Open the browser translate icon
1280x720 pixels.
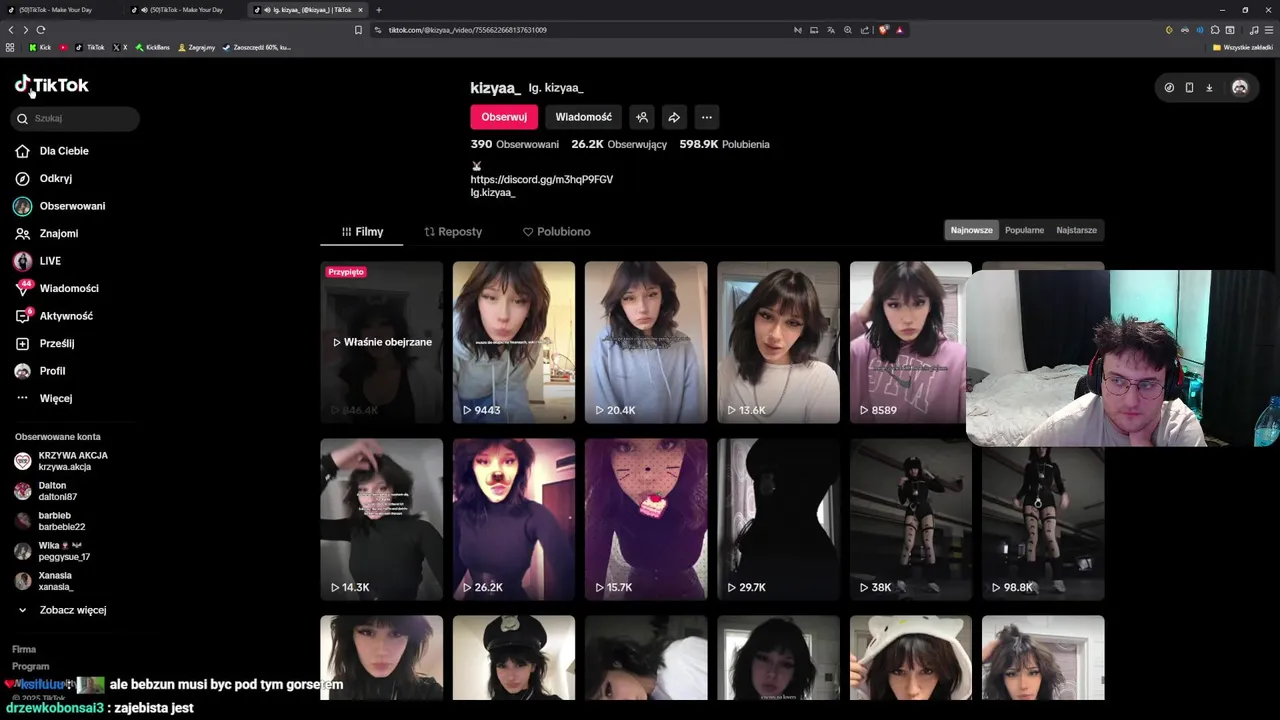(x=831, y=30)
